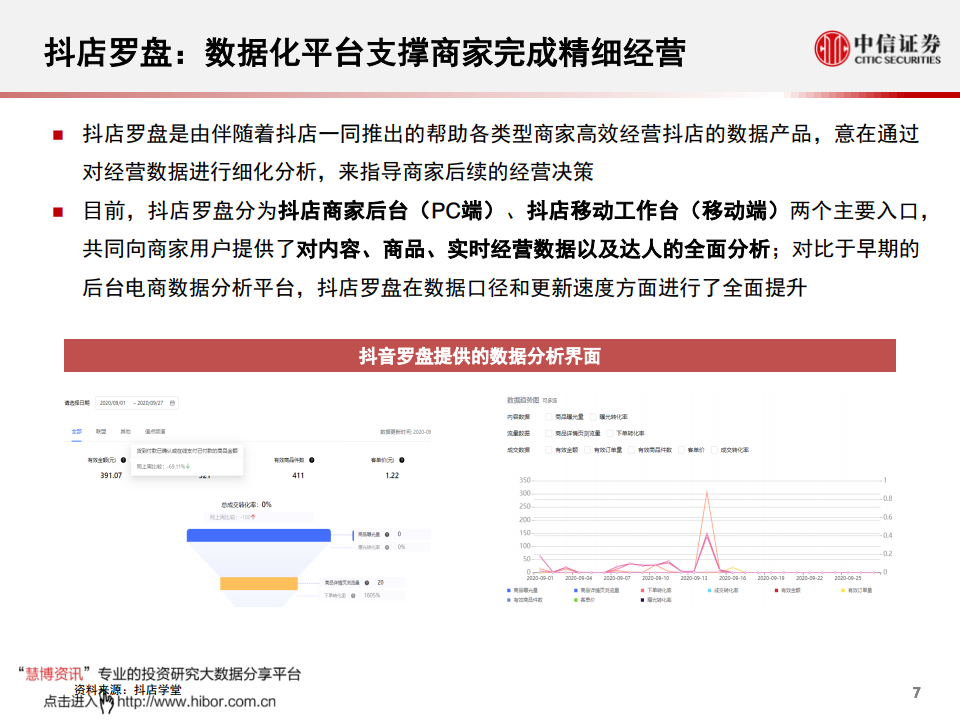Enable 商品详情页浏览量 checkbox in 流量数据 row

pyautogui.click(x=549, y=433)
